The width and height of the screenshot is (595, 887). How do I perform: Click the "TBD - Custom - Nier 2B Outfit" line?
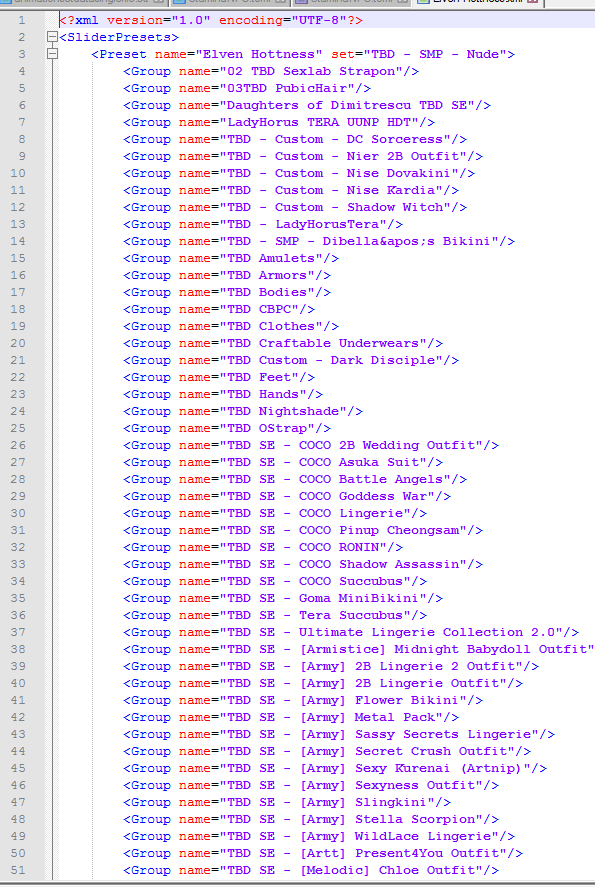tap(303, 156)
